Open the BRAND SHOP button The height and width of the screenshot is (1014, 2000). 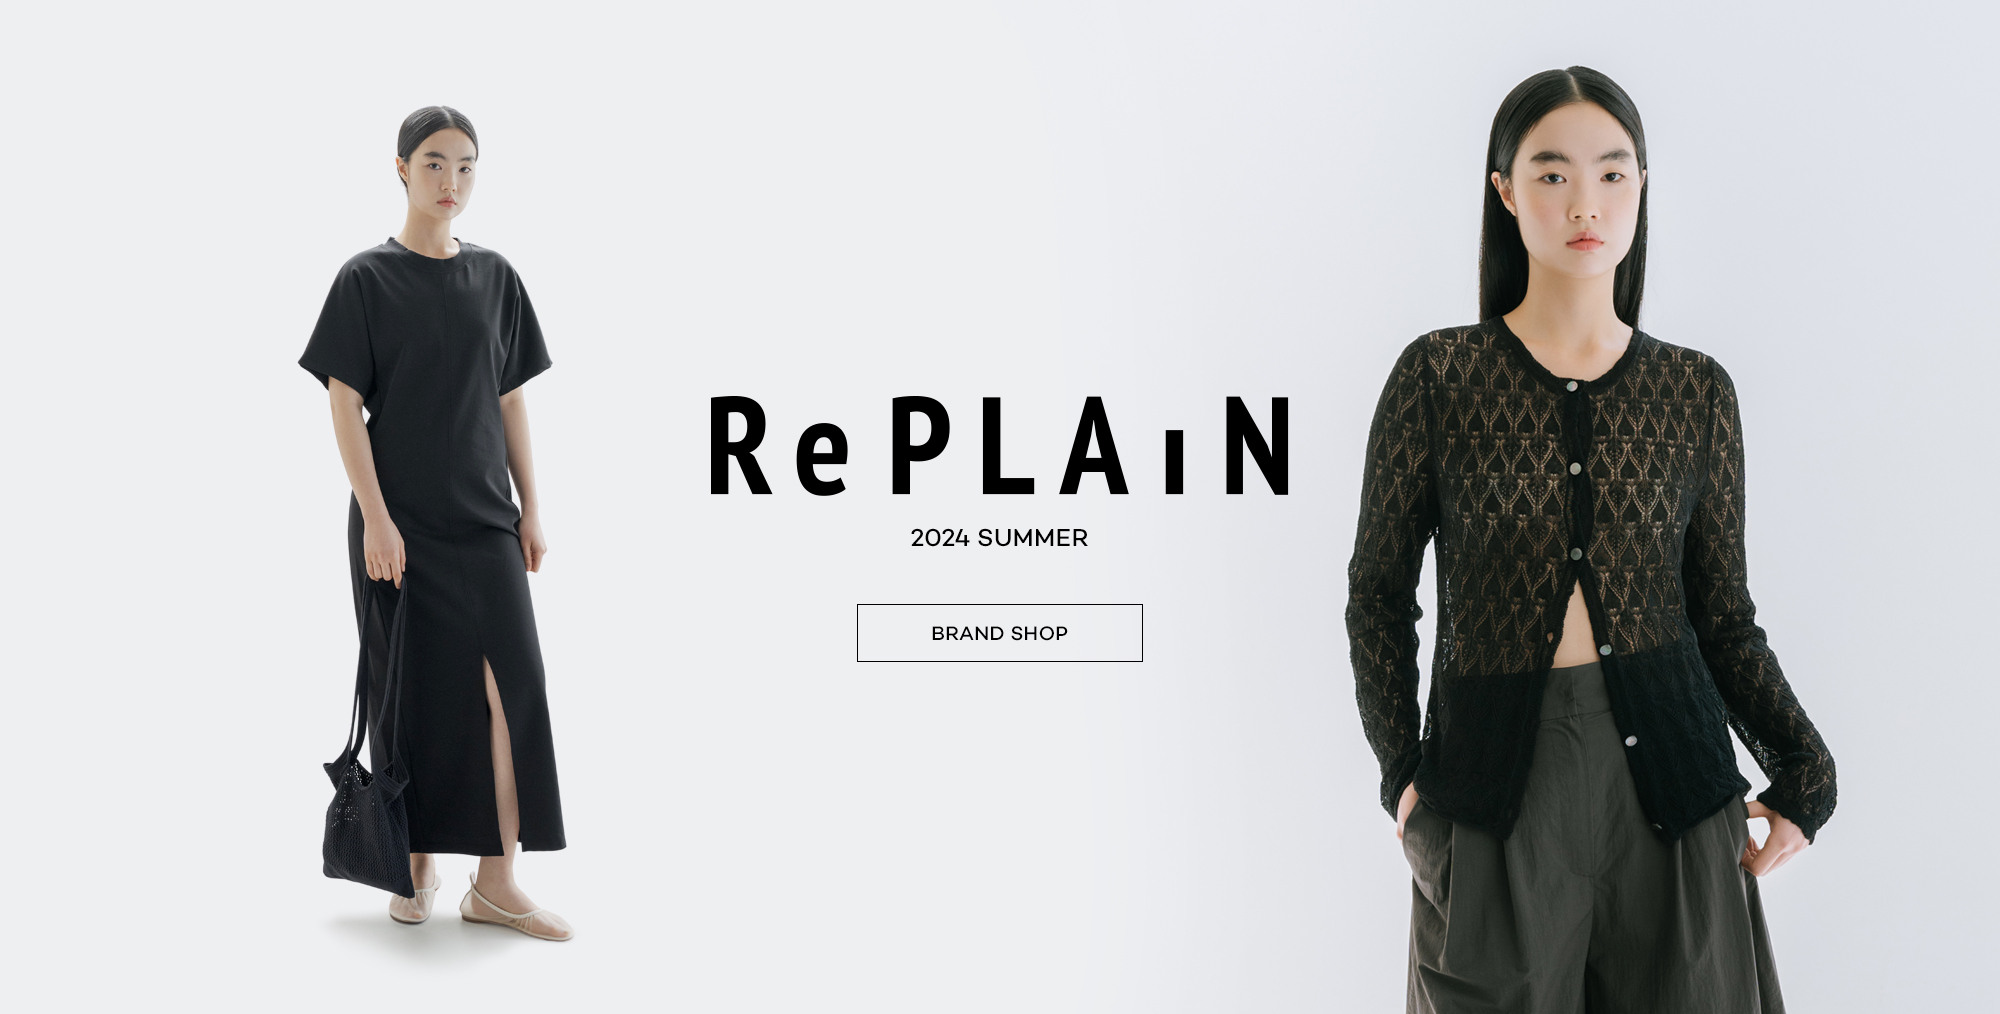999,633
